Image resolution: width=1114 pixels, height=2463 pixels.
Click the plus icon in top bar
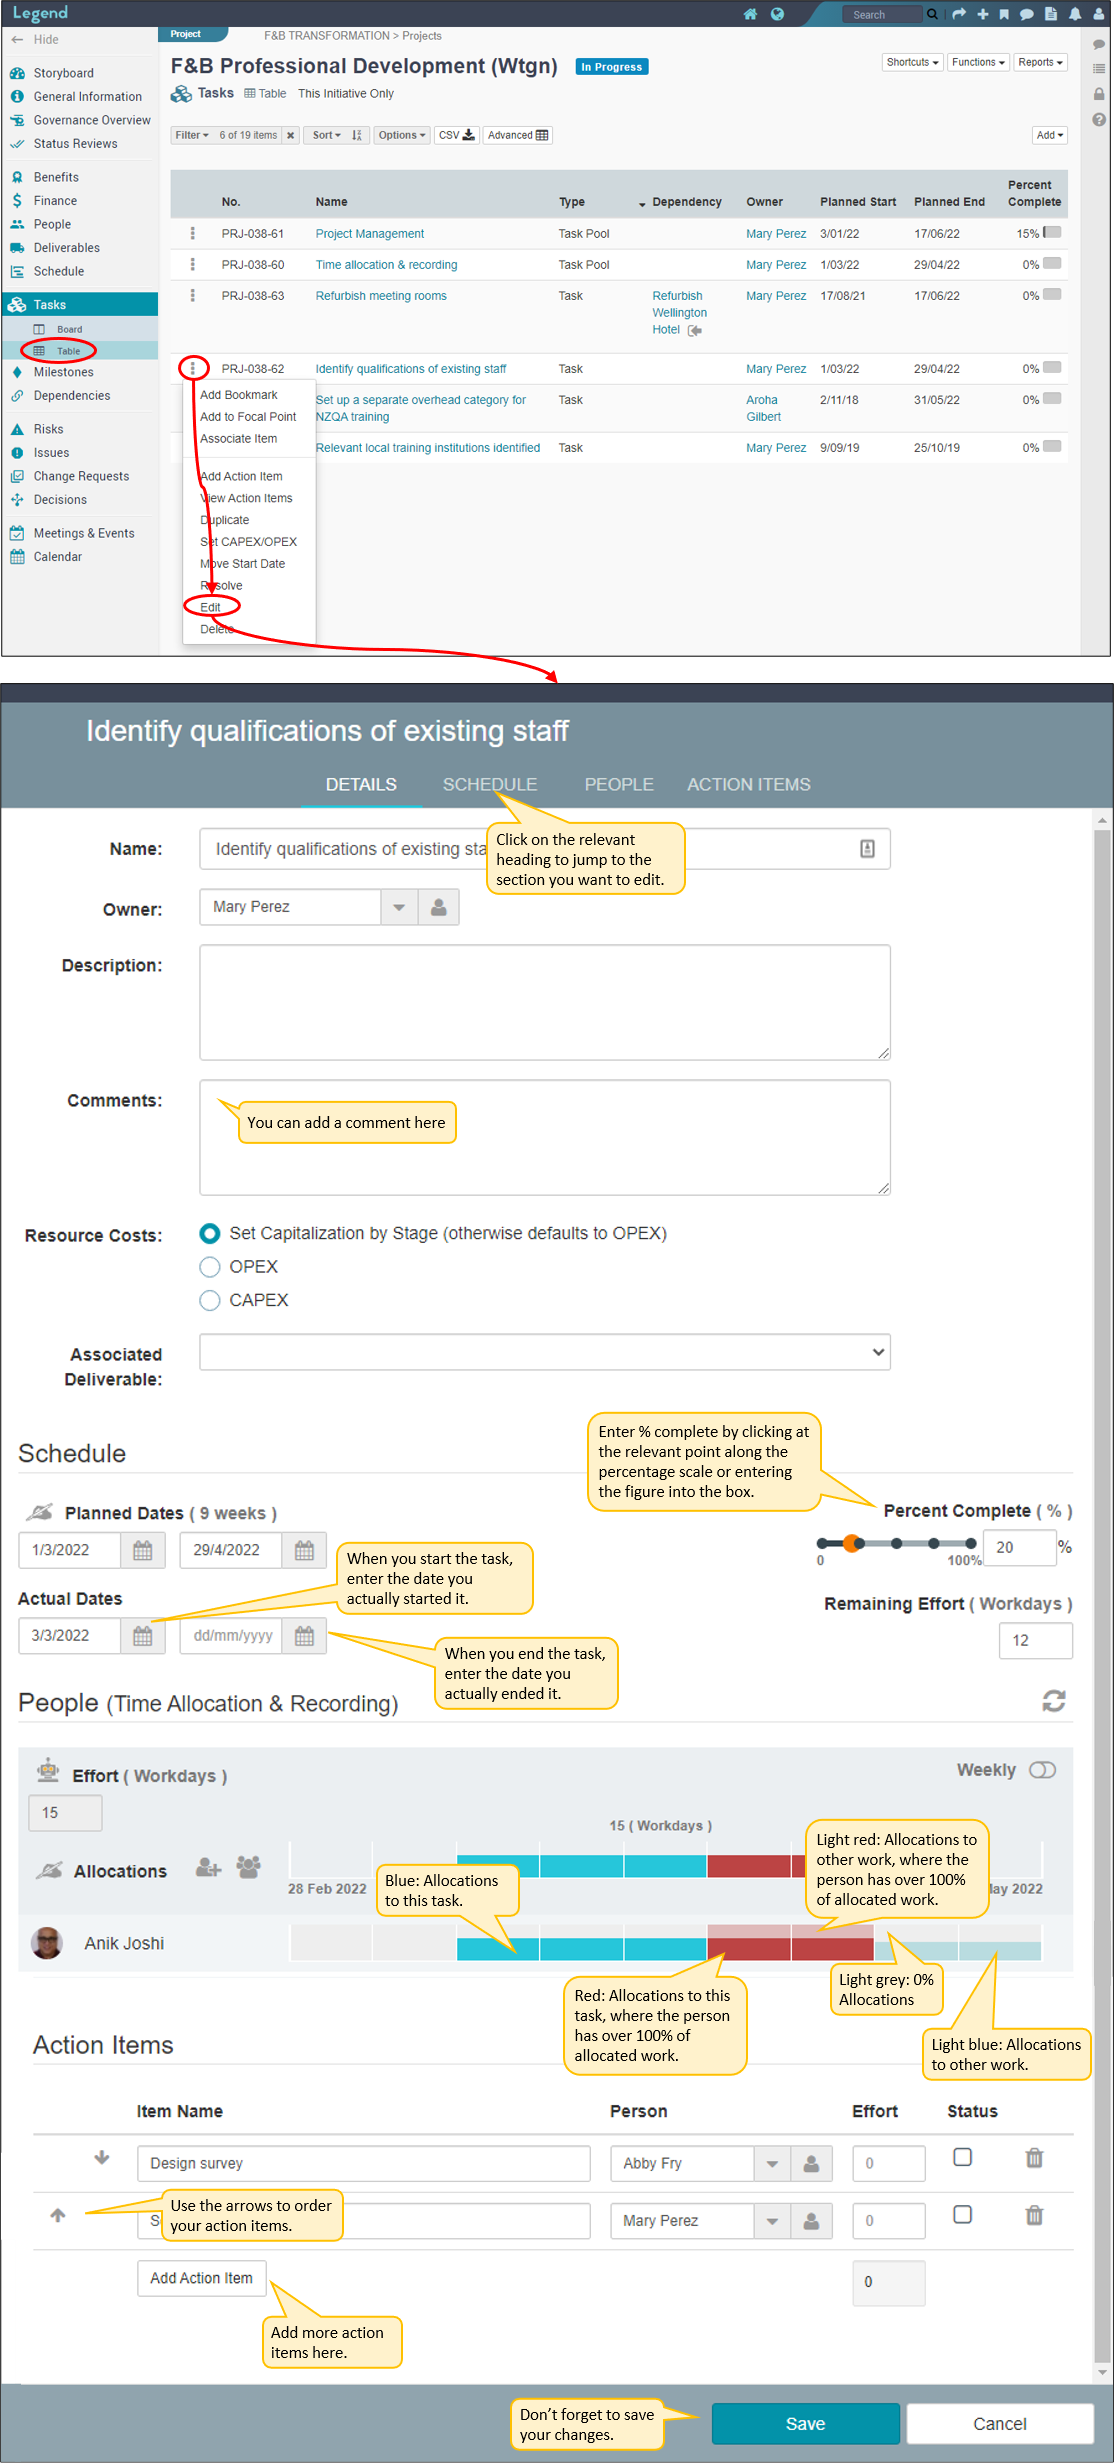click(x=983, y=14)
